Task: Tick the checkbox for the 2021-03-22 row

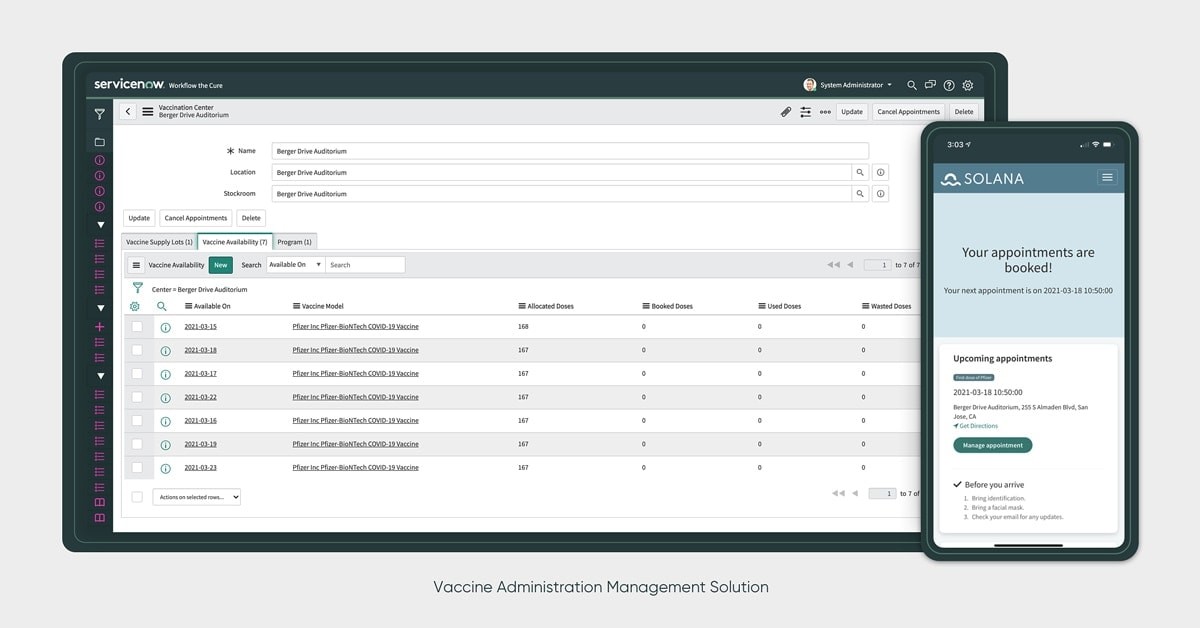Action: pos(137,397)
